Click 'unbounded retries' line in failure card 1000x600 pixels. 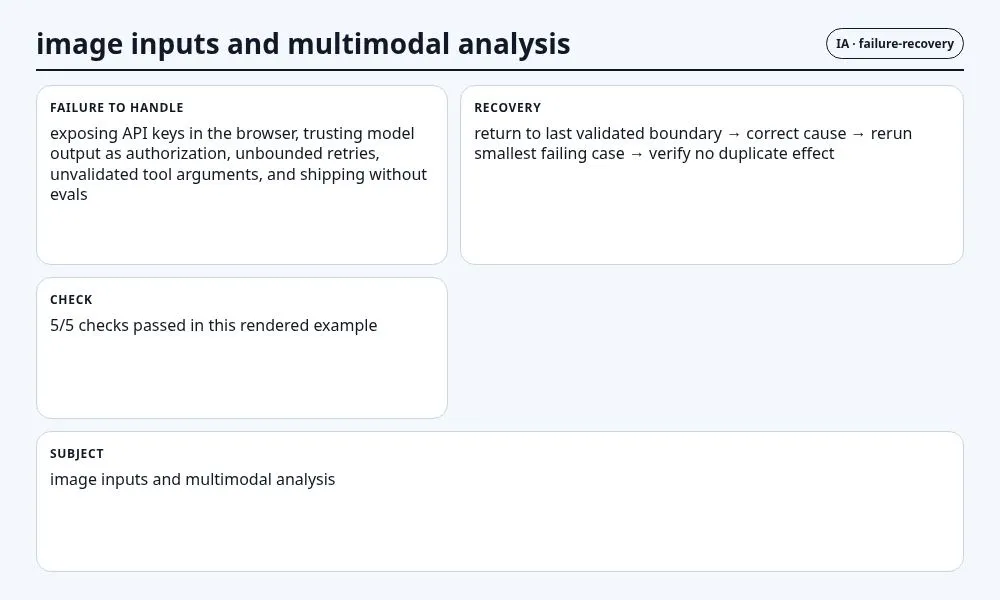(307, 154)
